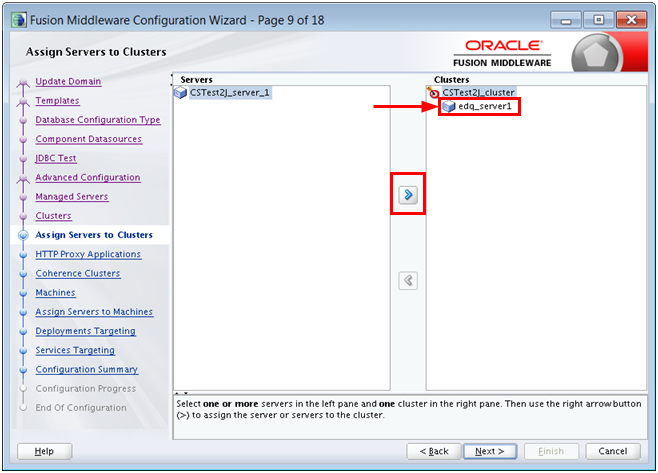Select the CSTest2J_server_1 server icon

[x=180, y=92]
